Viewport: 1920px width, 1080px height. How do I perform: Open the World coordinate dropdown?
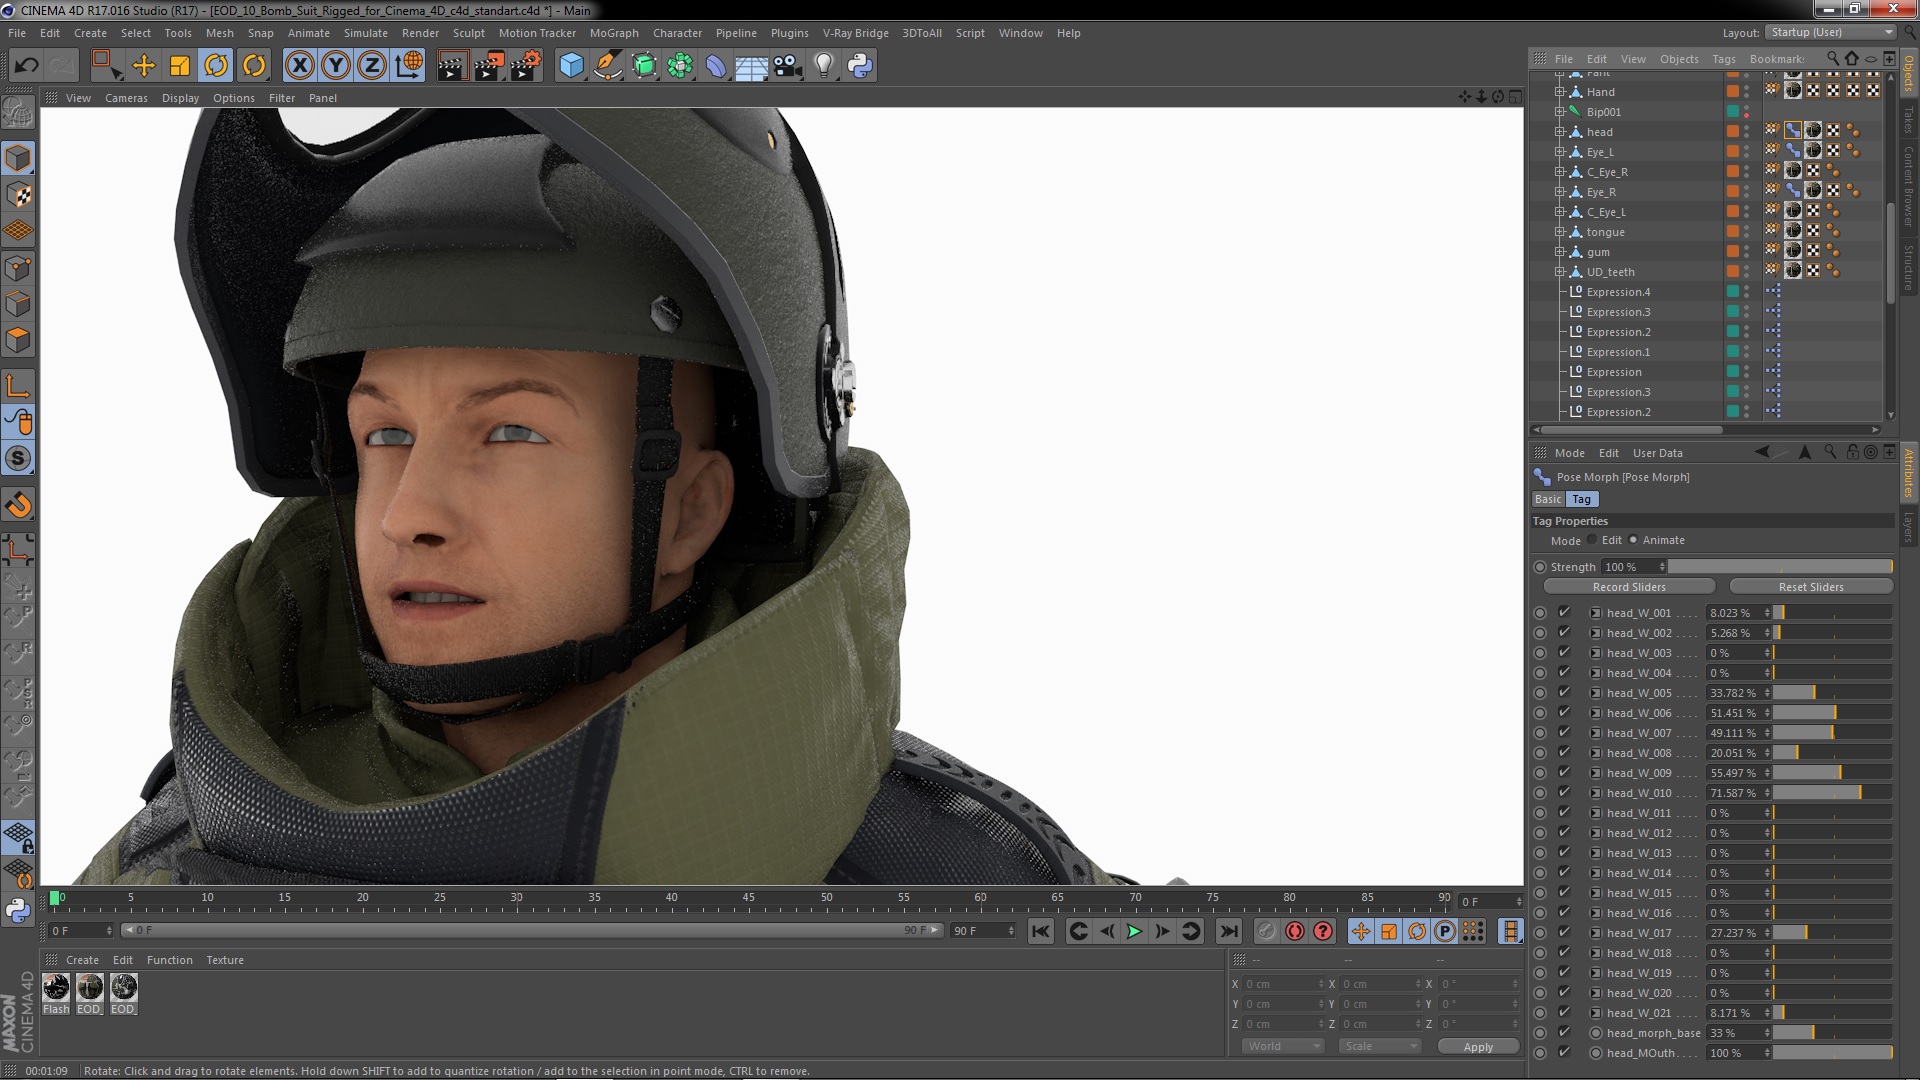[x=1283, y=1046]
